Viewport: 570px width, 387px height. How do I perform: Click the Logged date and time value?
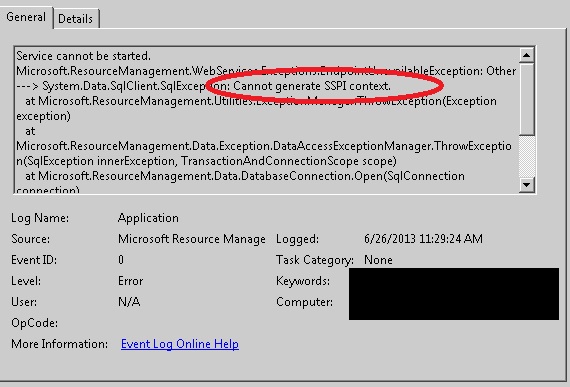423,239
